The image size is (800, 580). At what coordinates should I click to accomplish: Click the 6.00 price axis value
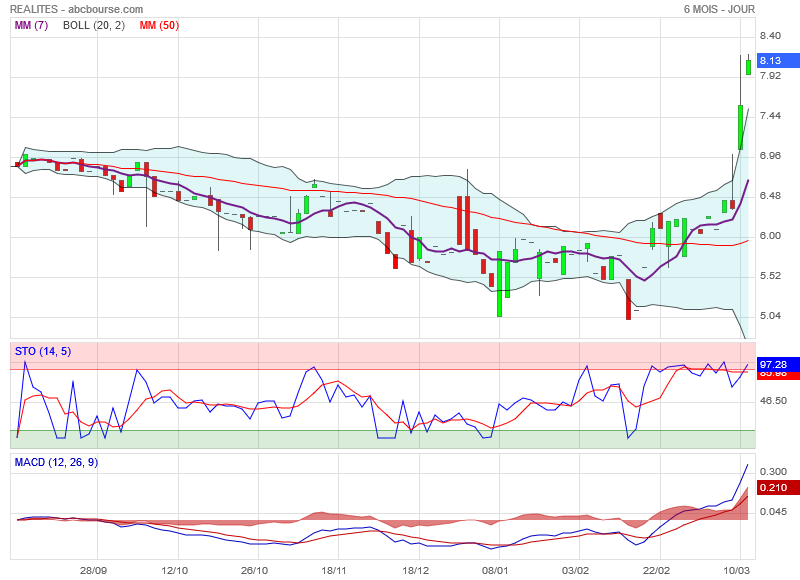[770, 236]
